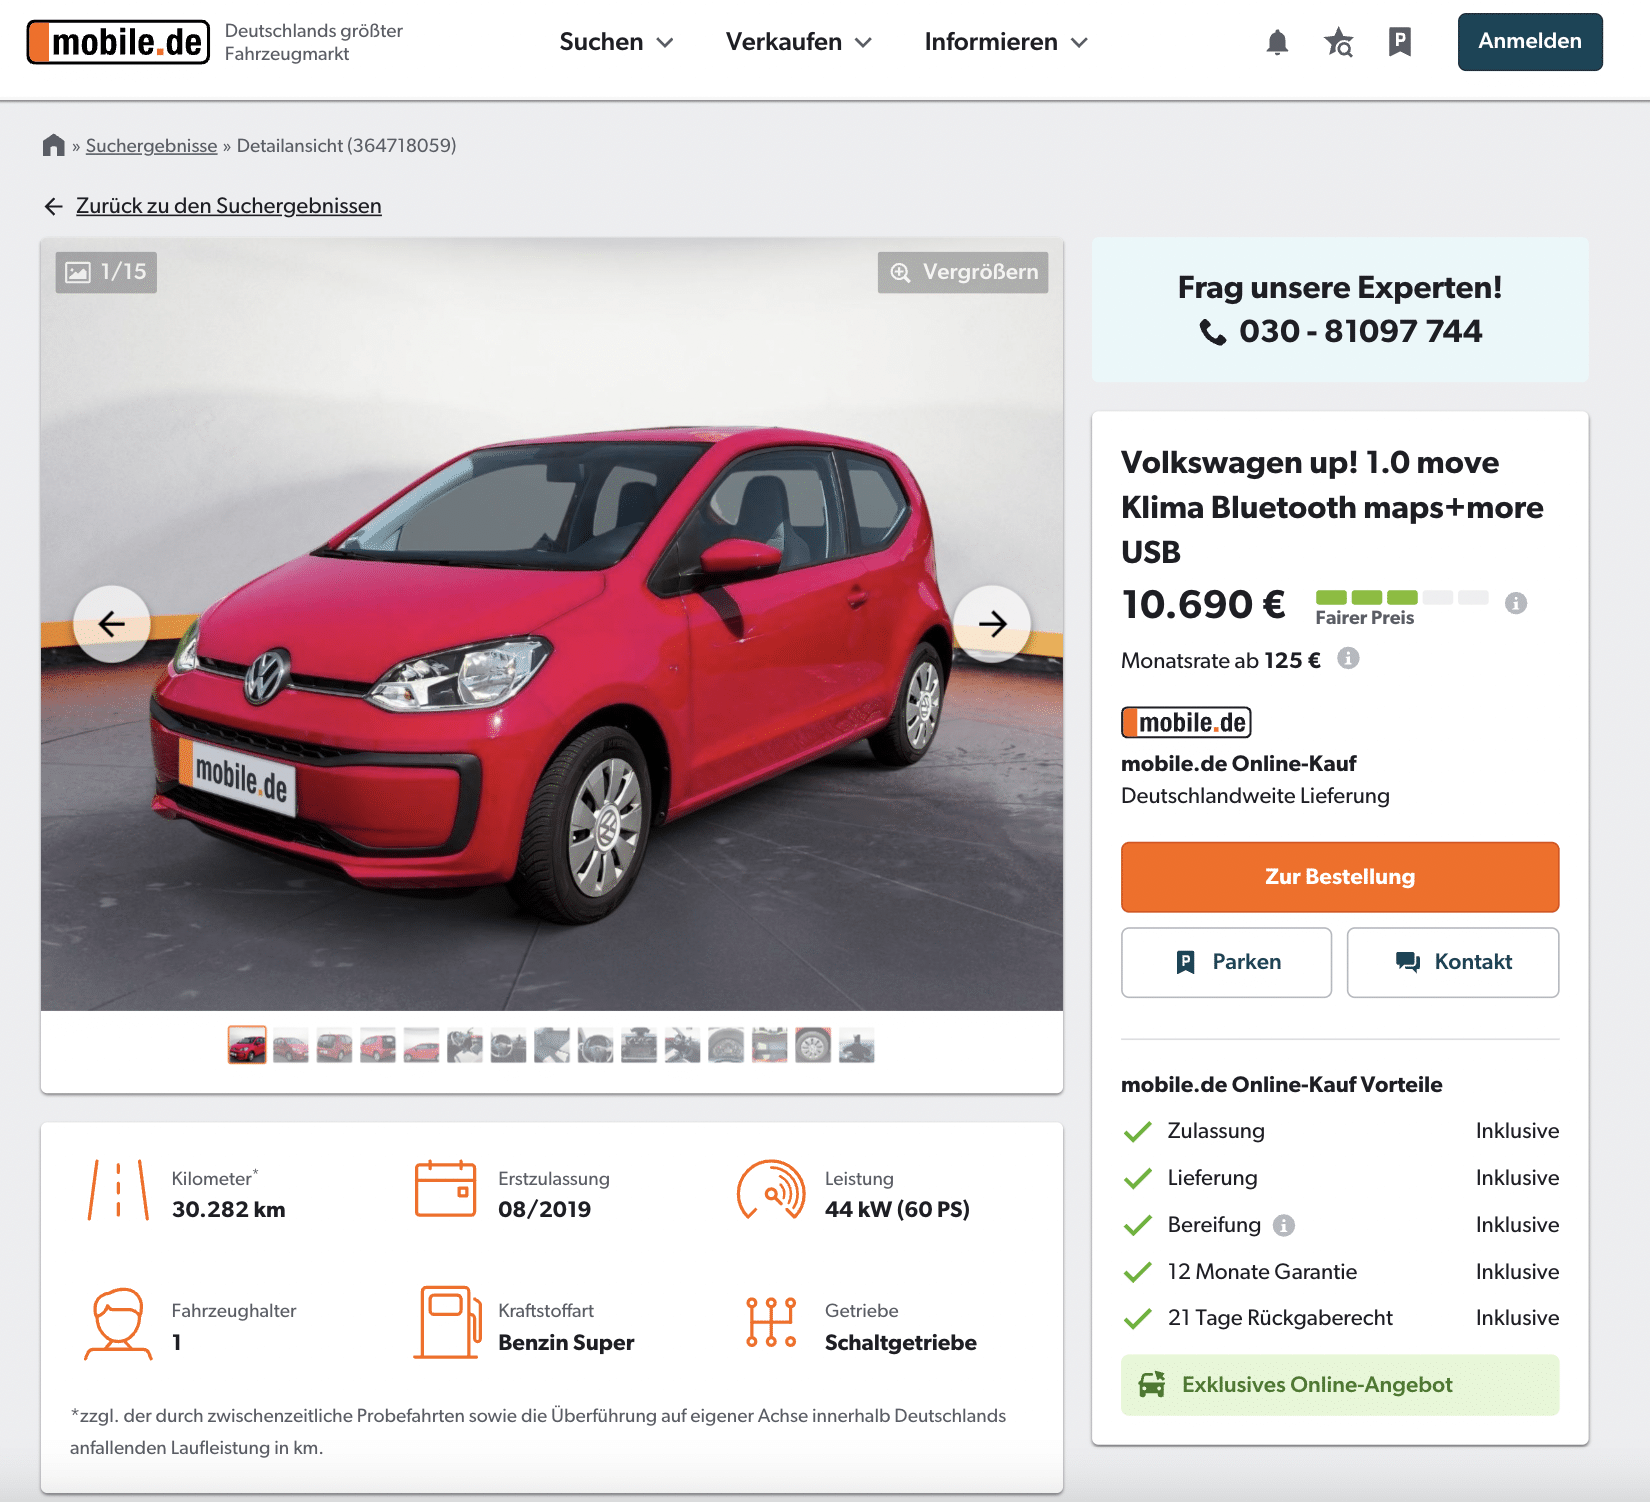Select fifth thumbnail in gallery strip
This screenshot has width=1650, height=1502.
click(421, 1045)
